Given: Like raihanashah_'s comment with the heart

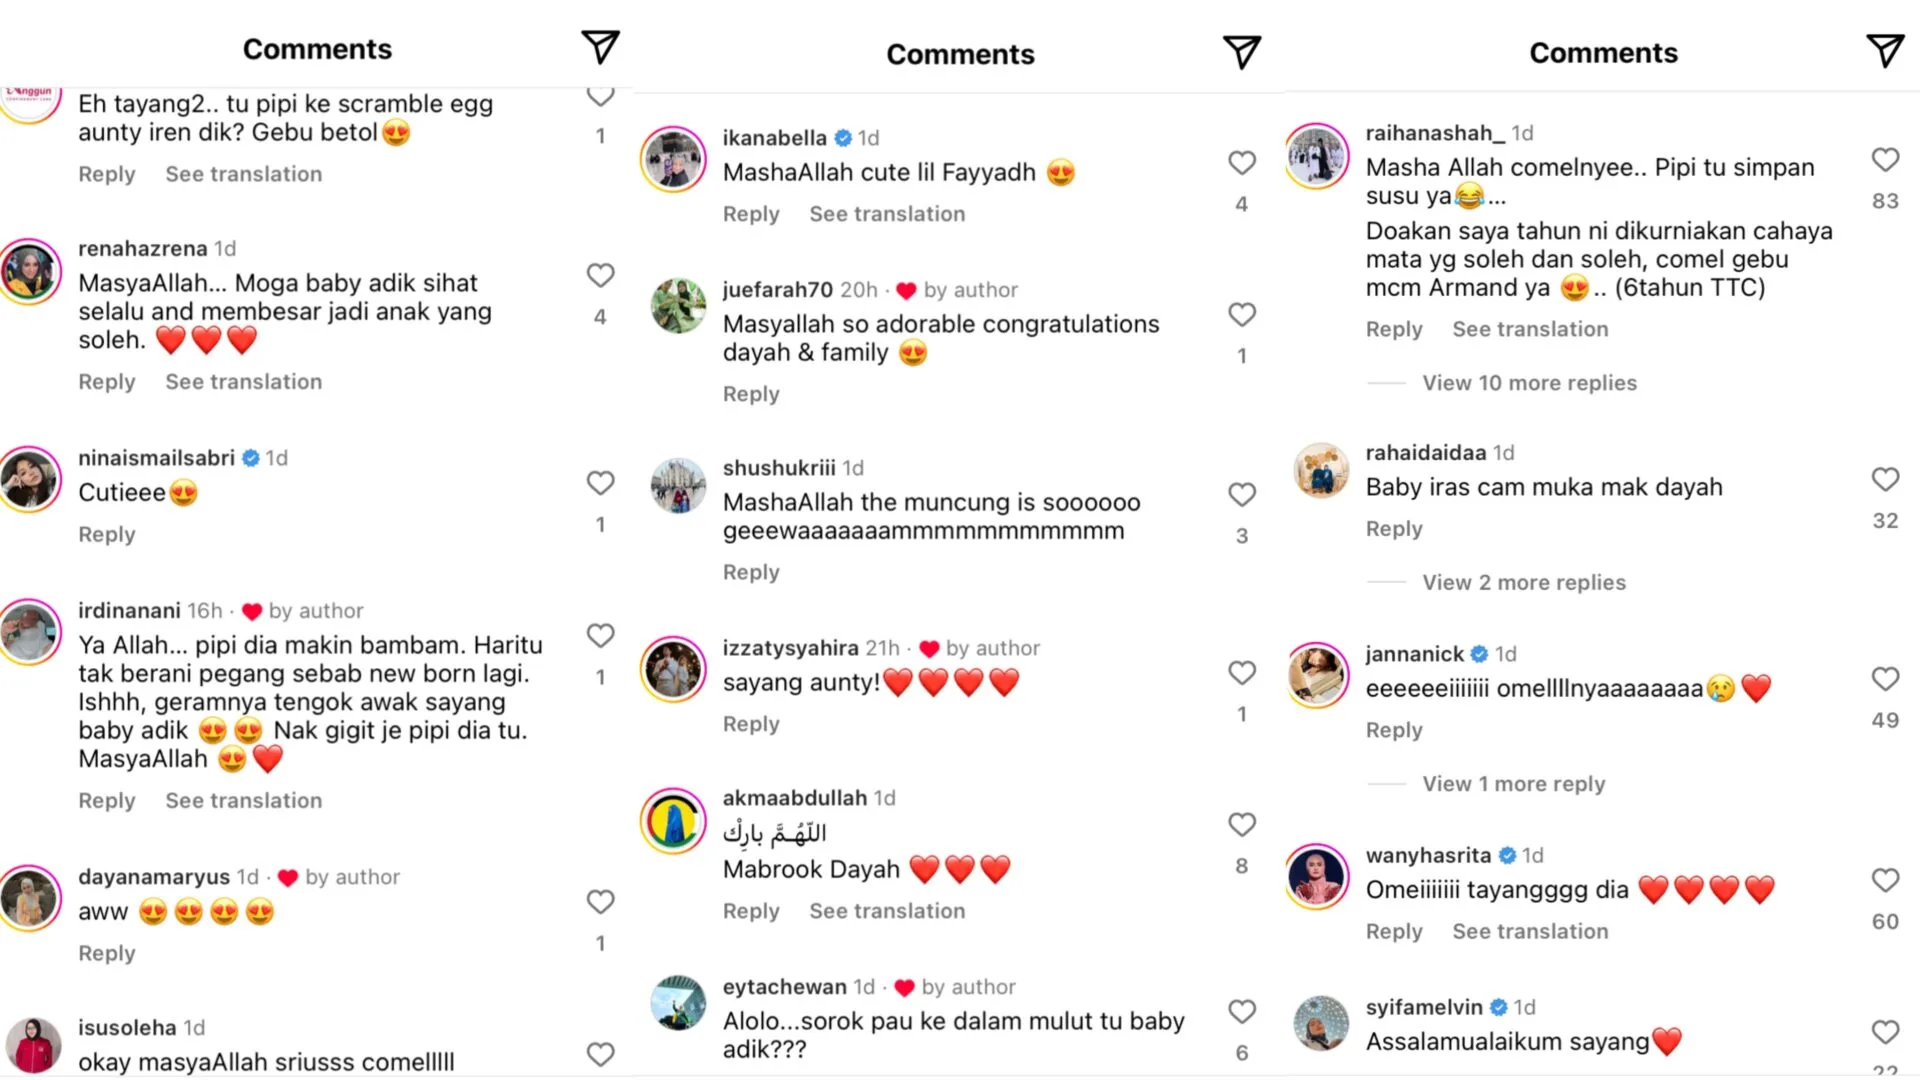Looking at the screenshot, I should click(x=1885, y=160).
